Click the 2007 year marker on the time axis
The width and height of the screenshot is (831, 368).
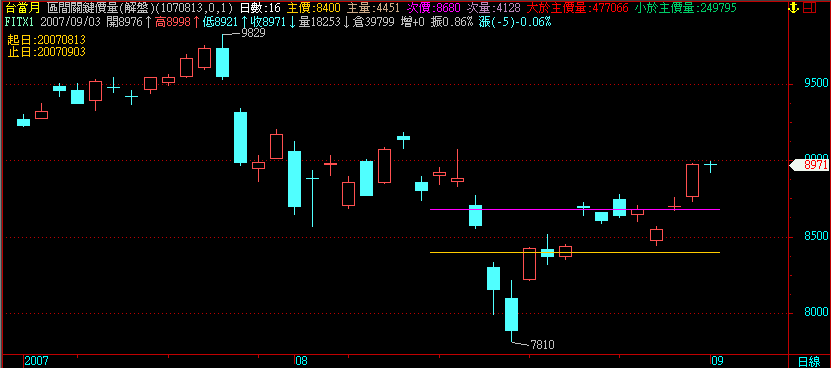coord(37,362)
